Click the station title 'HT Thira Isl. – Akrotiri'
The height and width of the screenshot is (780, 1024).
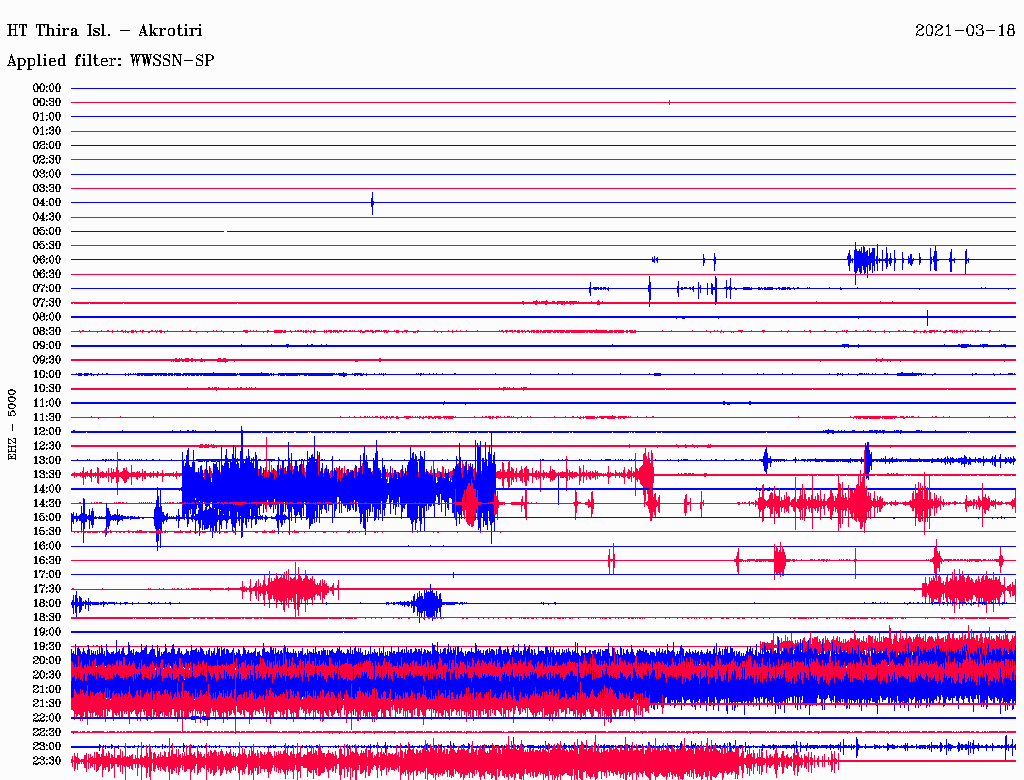click(104, 31)
